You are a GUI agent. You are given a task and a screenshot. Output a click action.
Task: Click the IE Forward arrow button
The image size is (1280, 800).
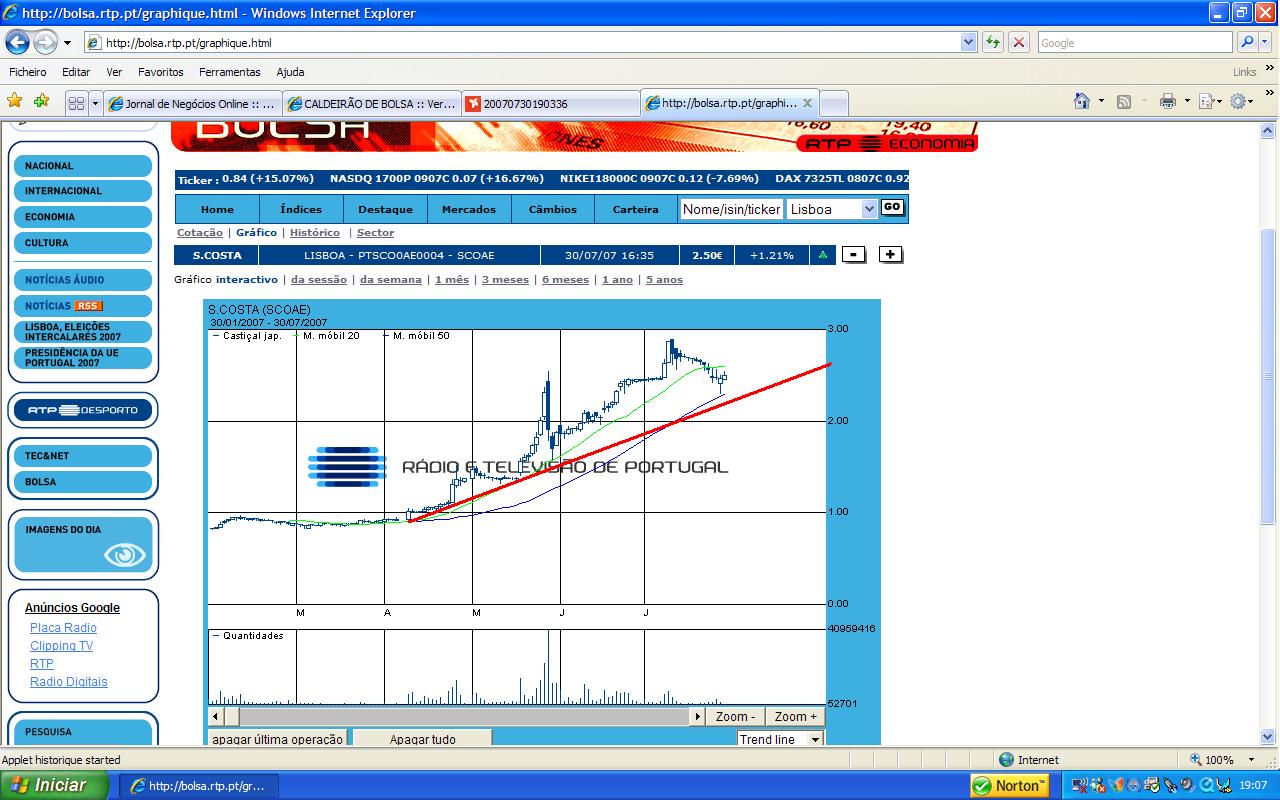click(46, 42)
